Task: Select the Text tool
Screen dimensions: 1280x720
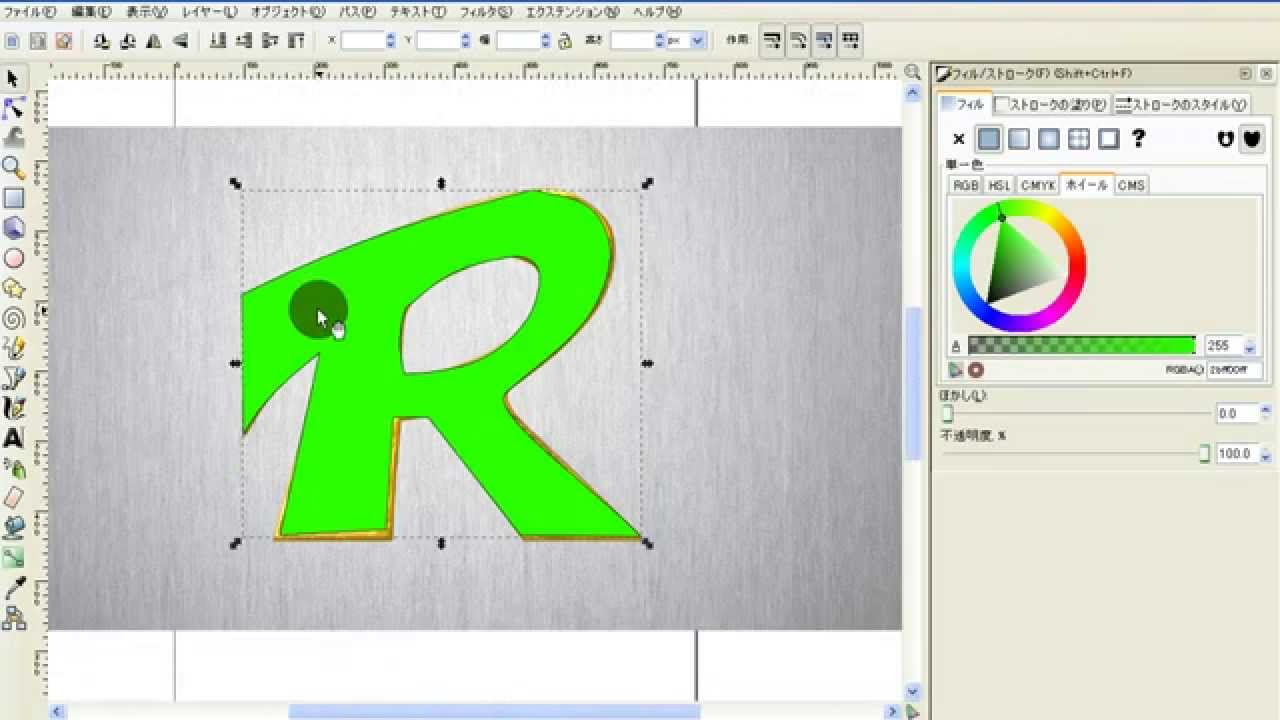Action: click(13, 438)
